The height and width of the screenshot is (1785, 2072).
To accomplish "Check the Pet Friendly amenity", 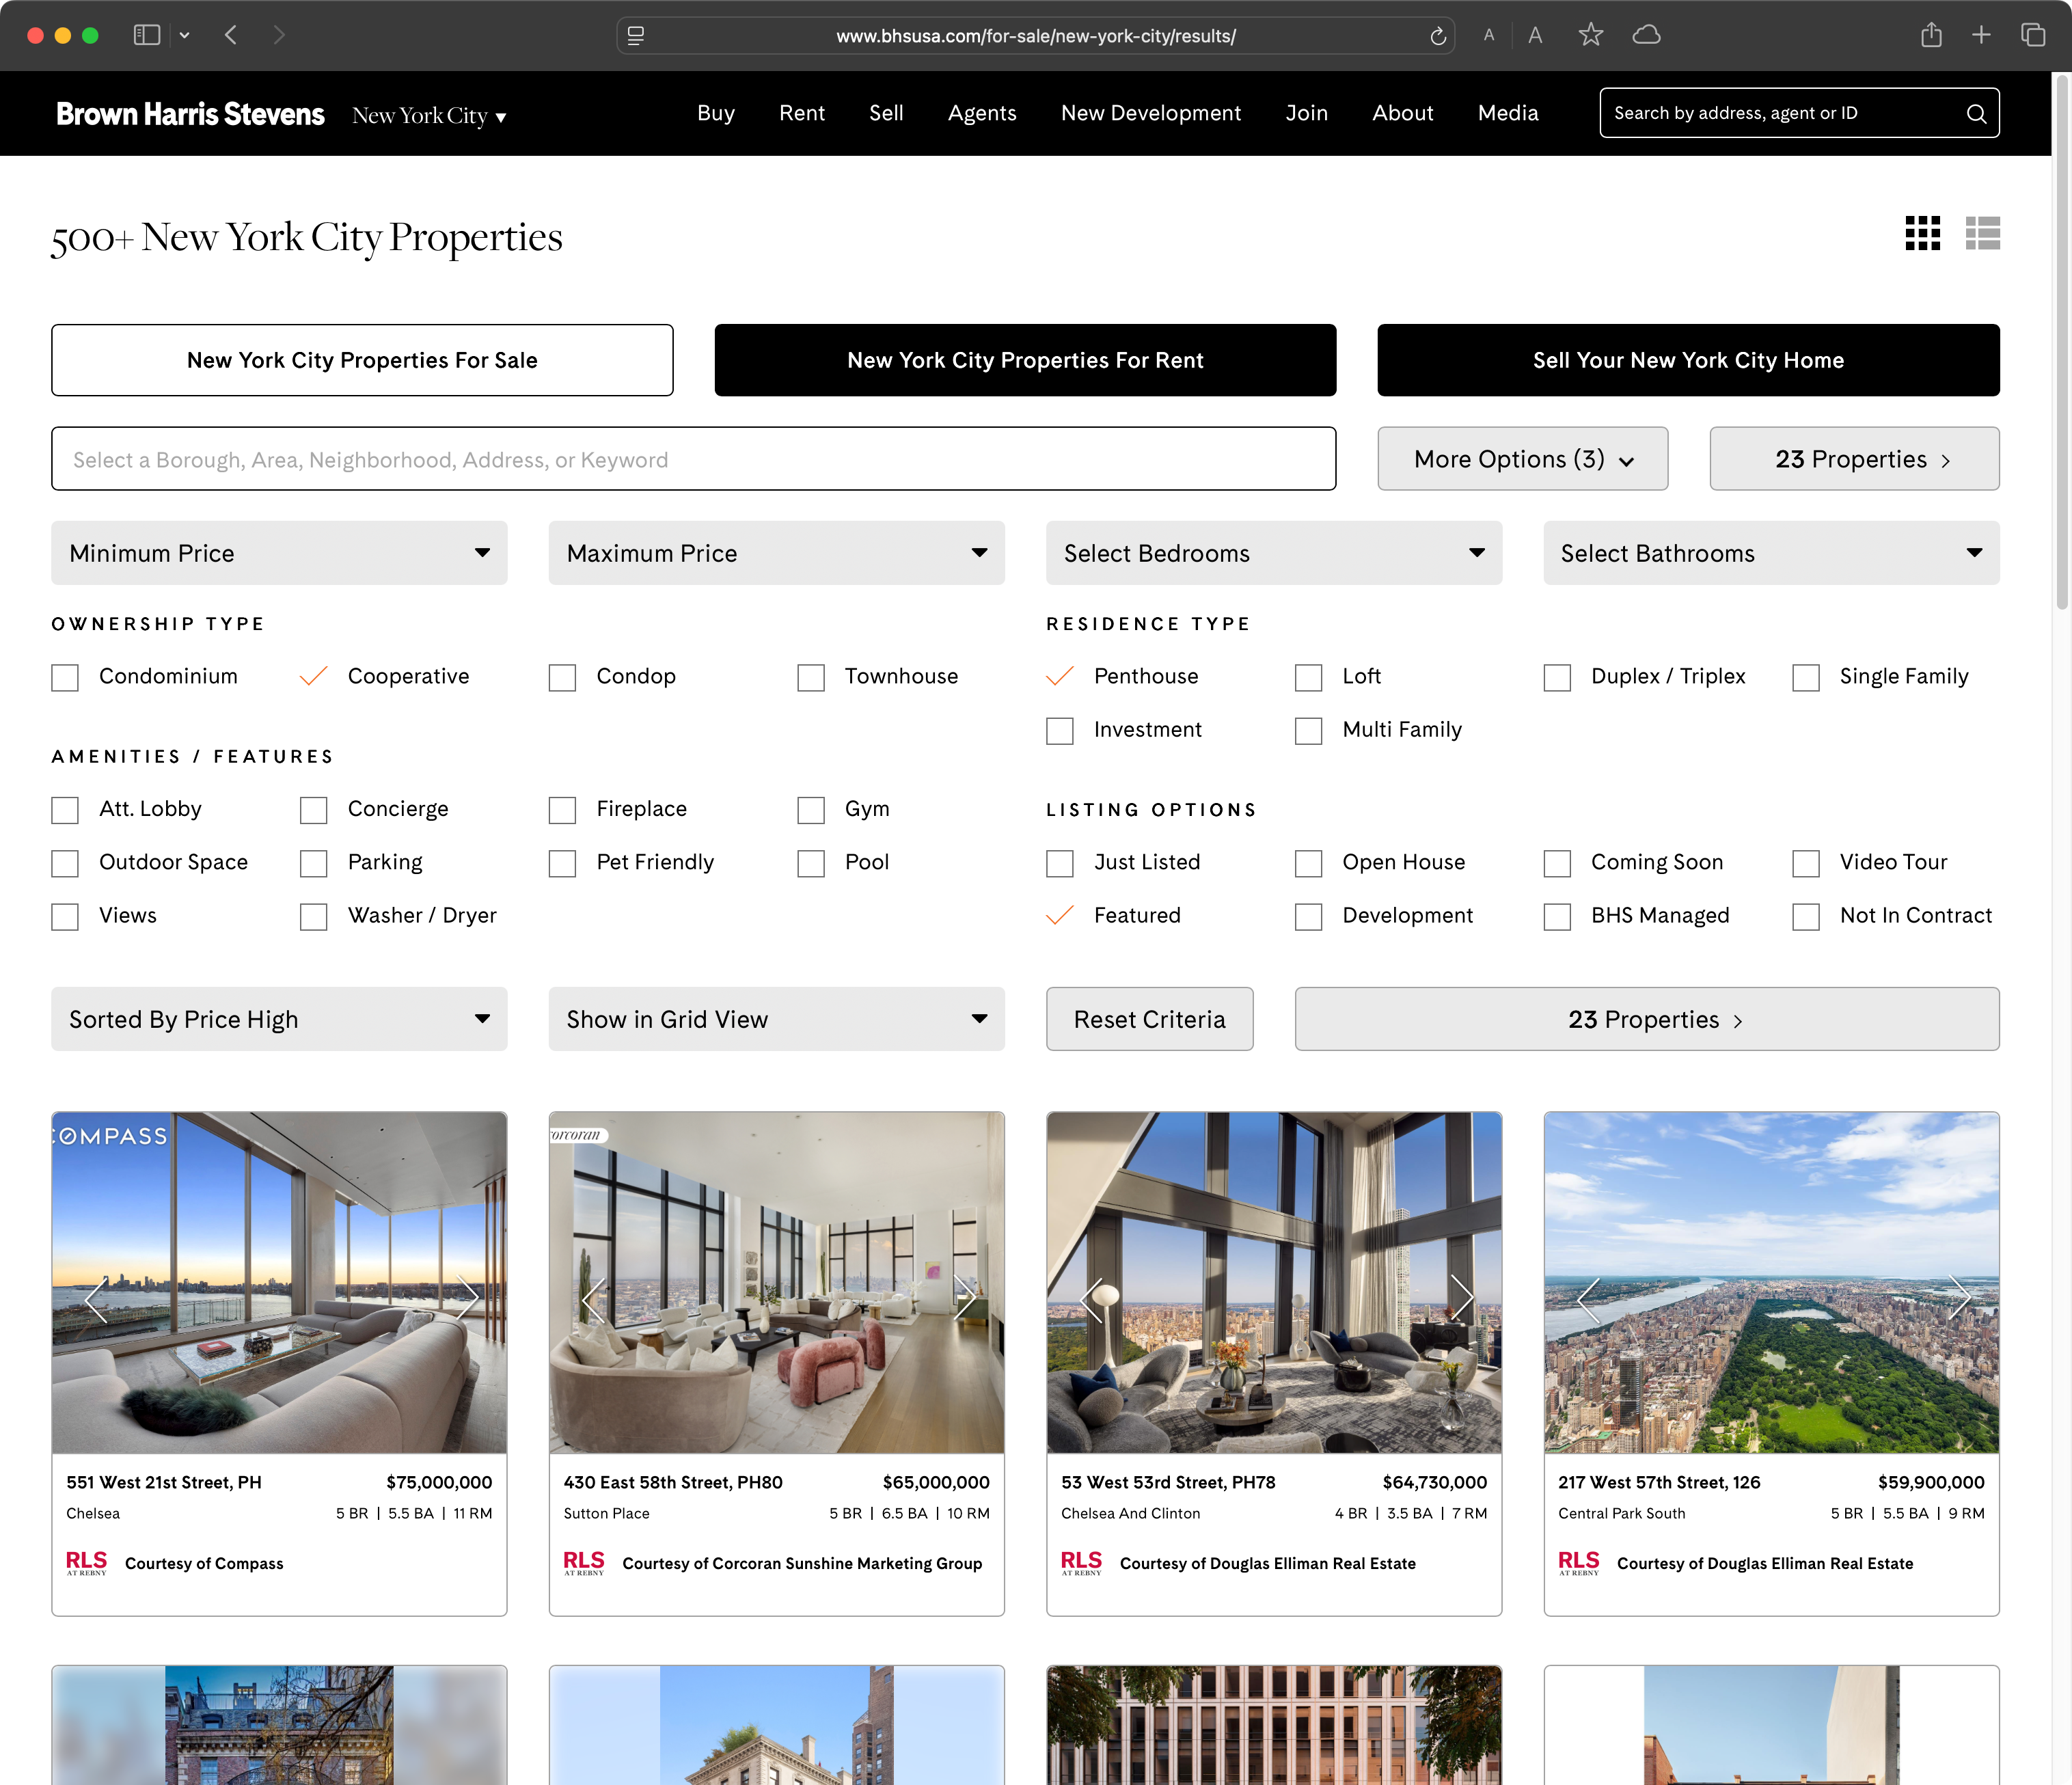I will click(x=562, y=863).
